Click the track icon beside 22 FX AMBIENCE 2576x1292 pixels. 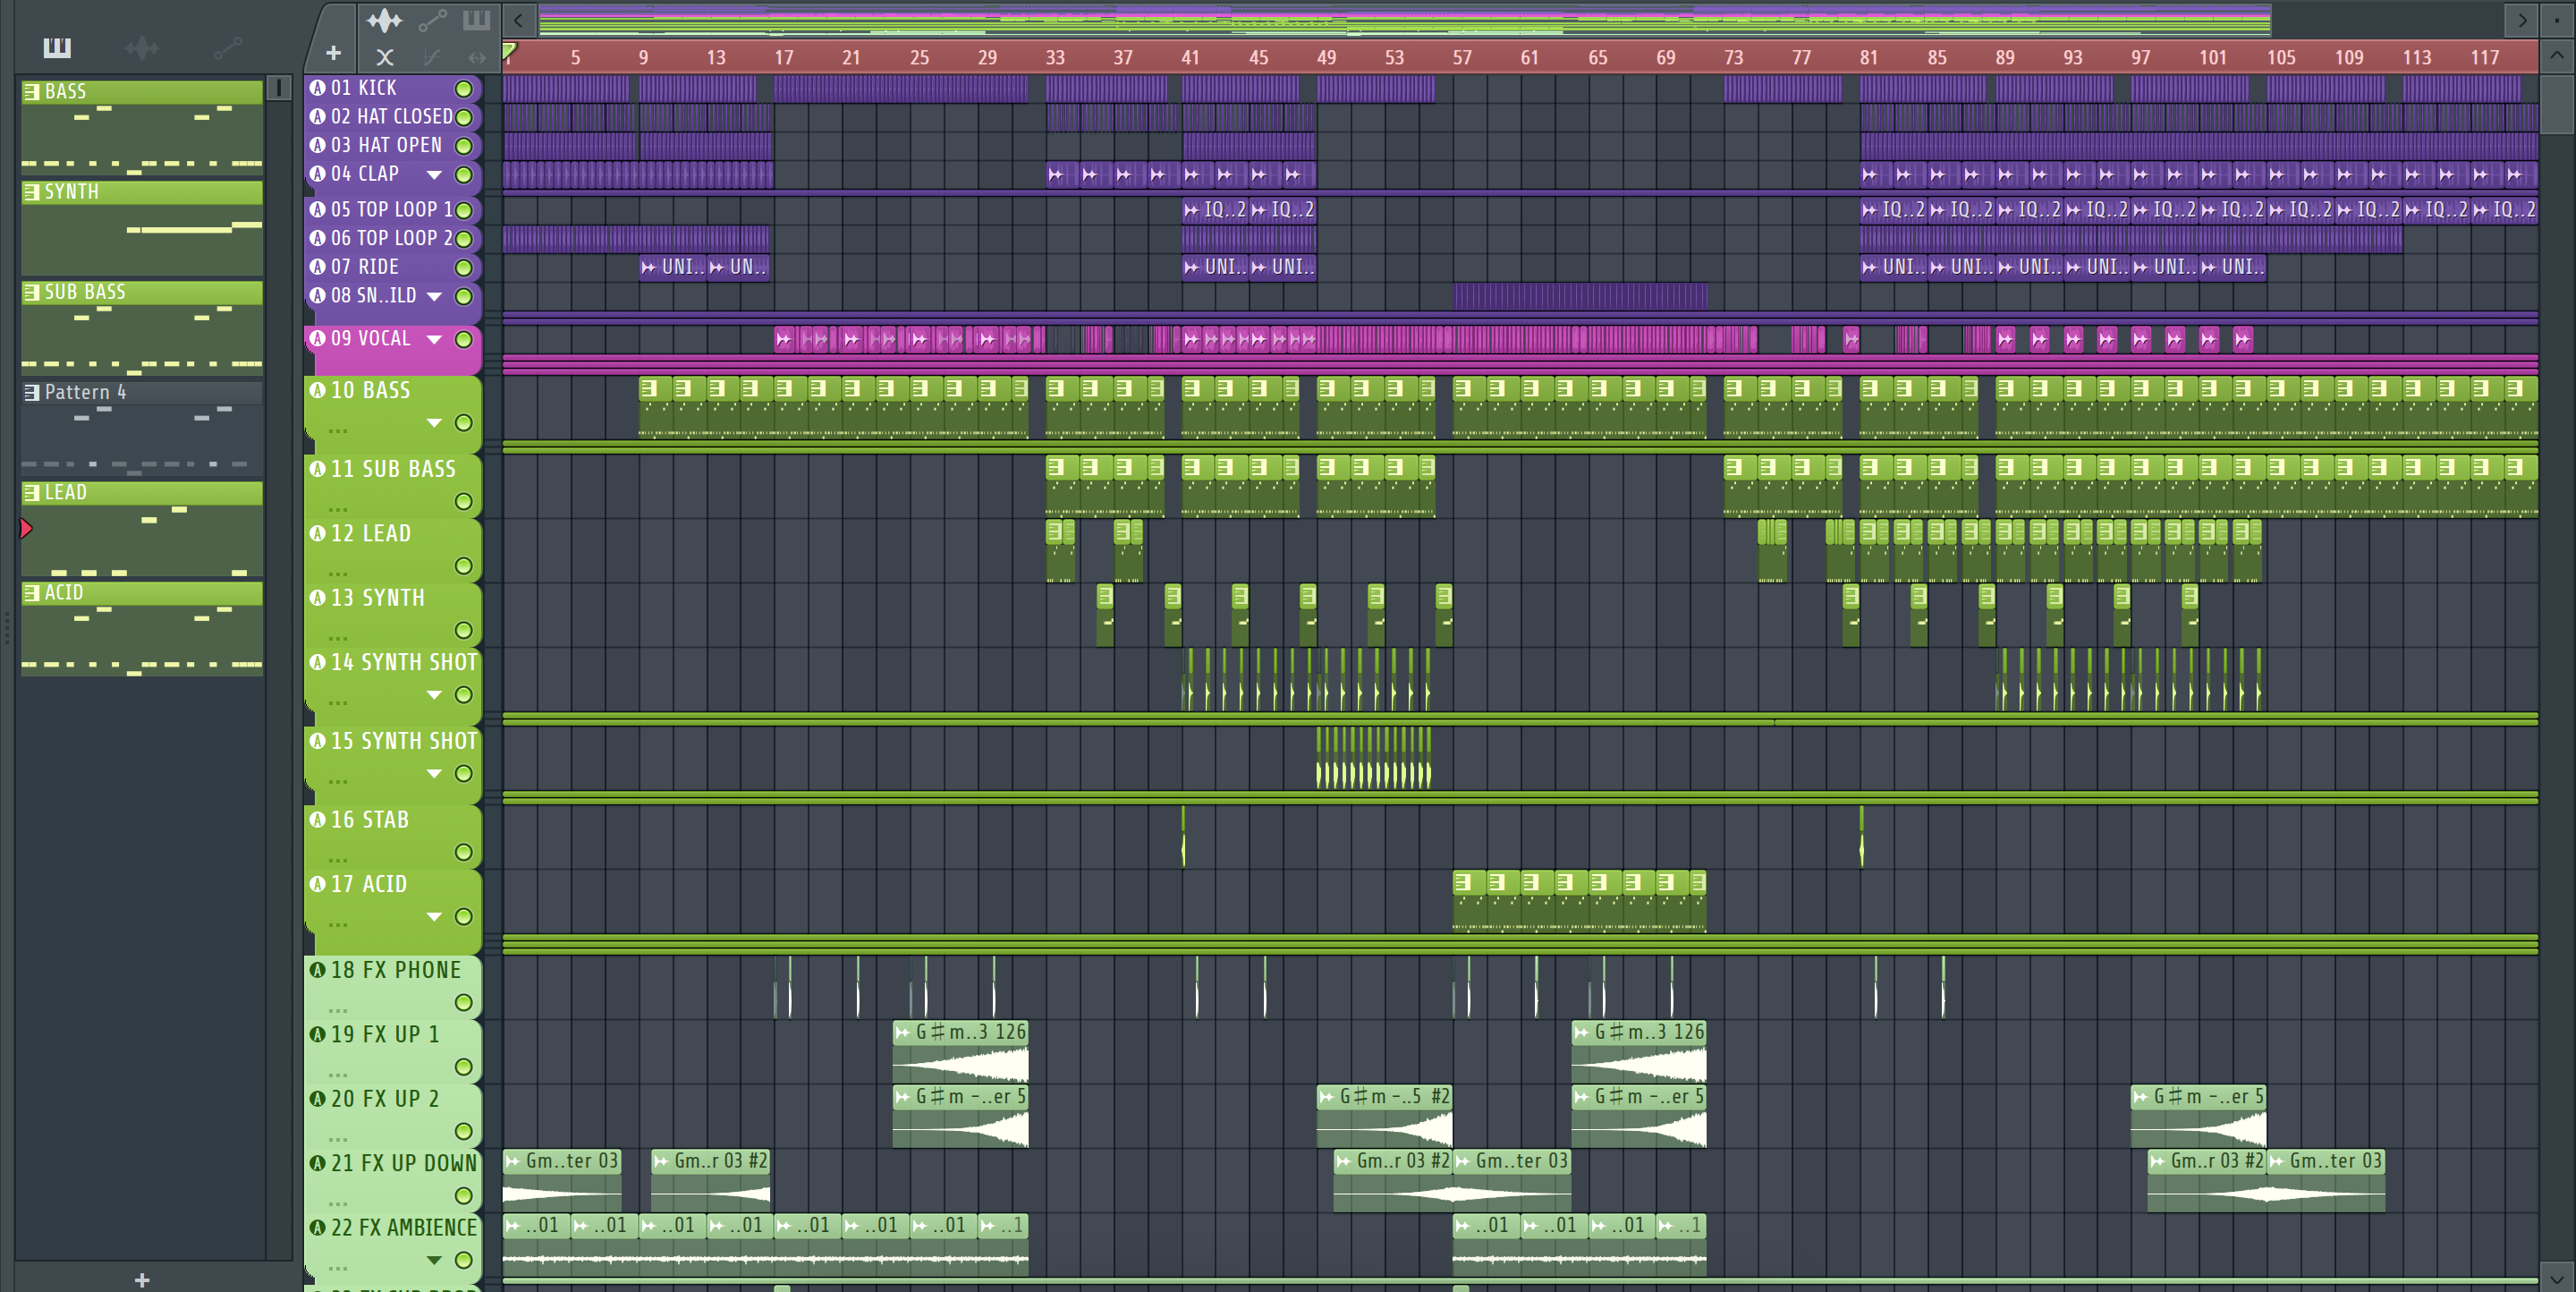(x=318, y=1227)
